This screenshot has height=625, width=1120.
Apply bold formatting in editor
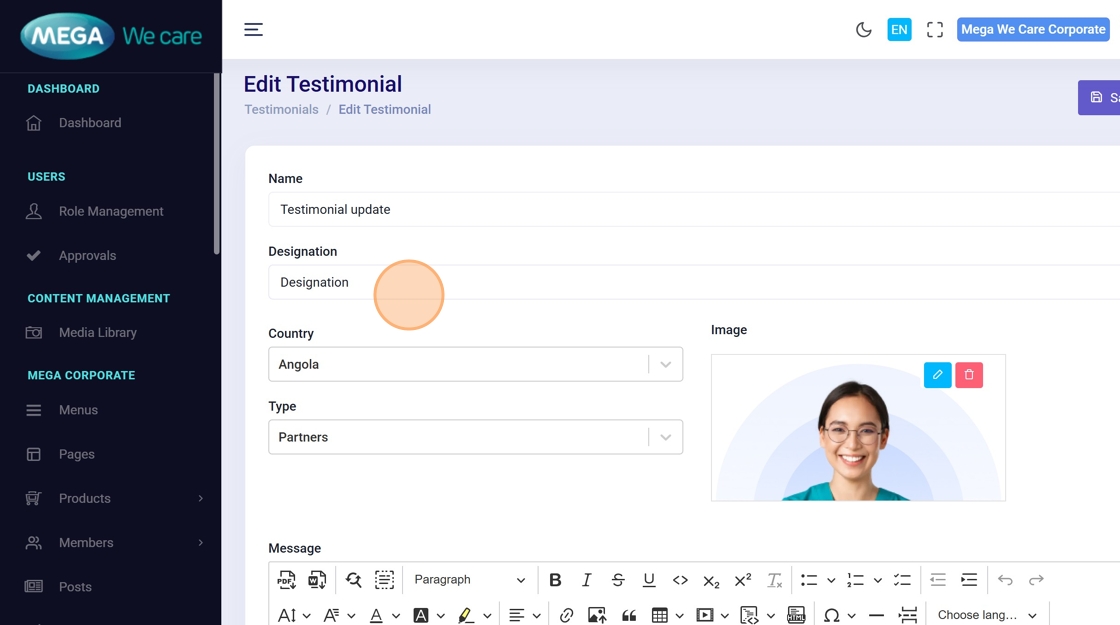[x=555, y=580]
